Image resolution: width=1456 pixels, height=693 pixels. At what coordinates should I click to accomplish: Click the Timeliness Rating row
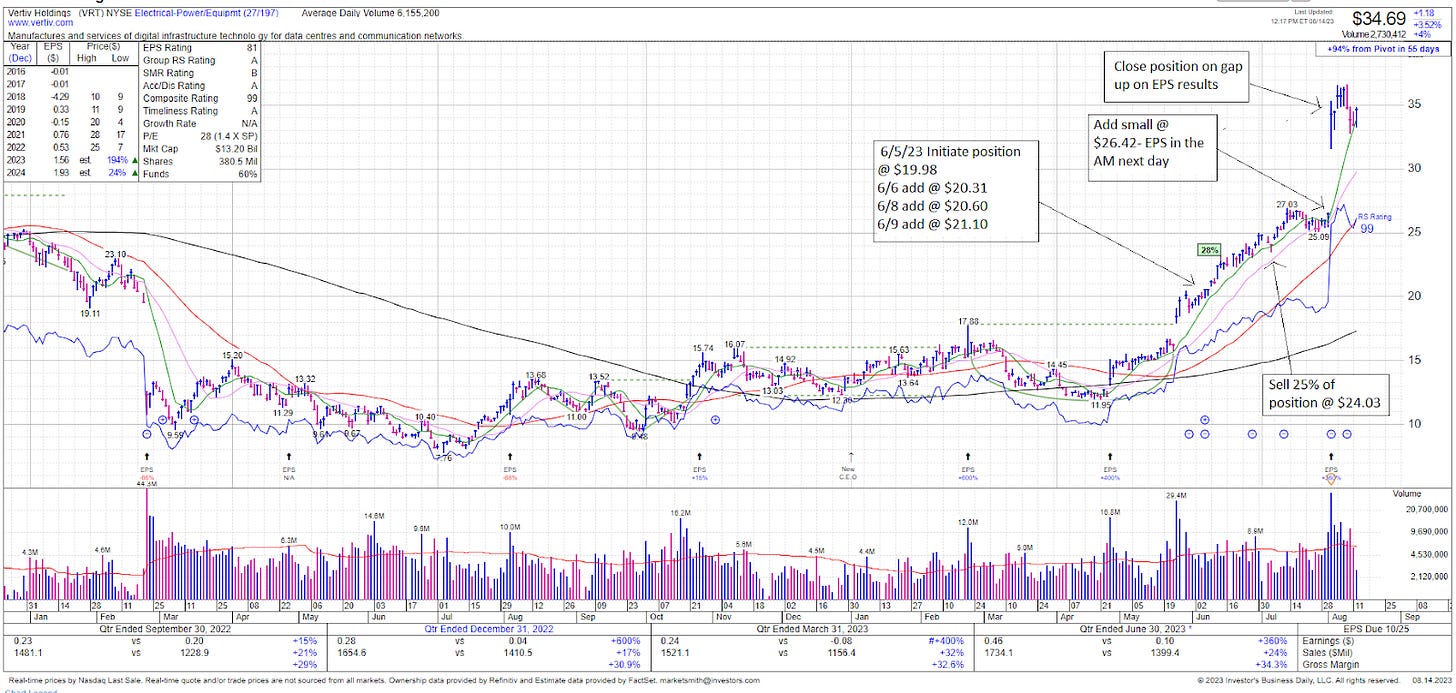point(202,111)
